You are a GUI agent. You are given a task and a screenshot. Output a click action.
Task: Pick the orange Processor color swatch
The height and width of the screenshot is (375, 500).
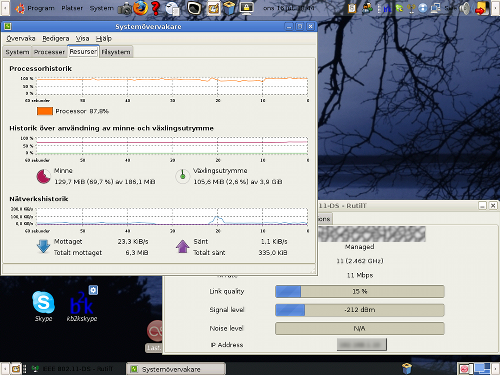pyautogui.click(x=45, y=111)
